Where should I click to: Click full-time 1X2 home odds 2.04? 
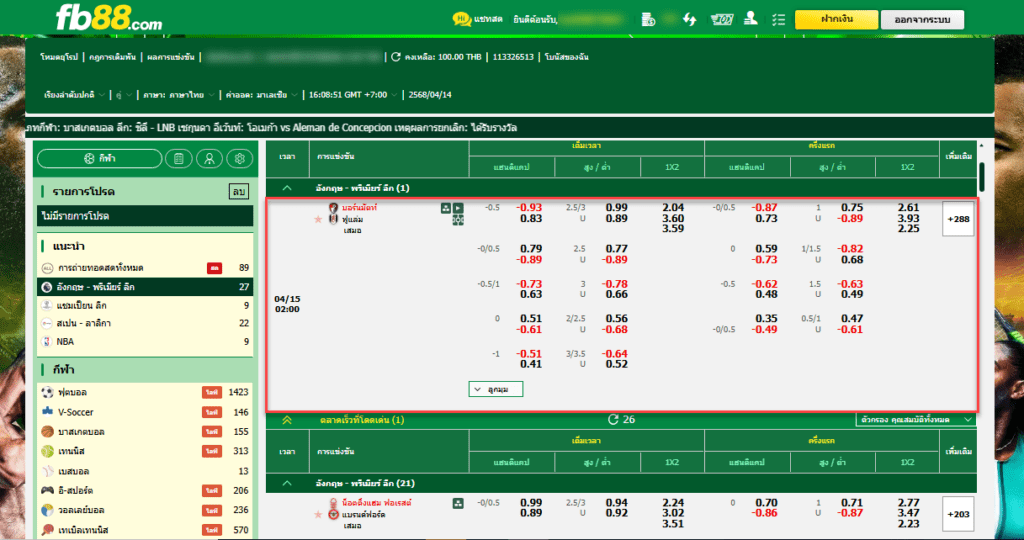pyautogui.click(x=673, y=208)
